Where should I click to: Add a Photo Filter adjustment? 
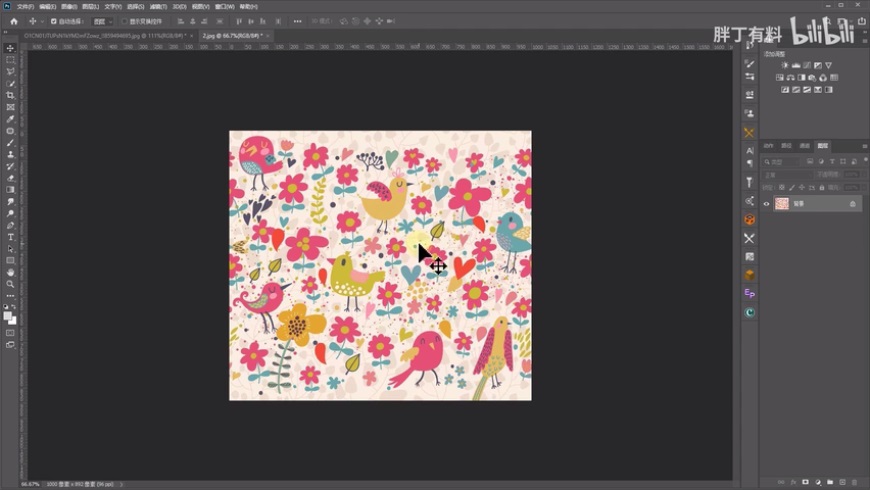812,78
